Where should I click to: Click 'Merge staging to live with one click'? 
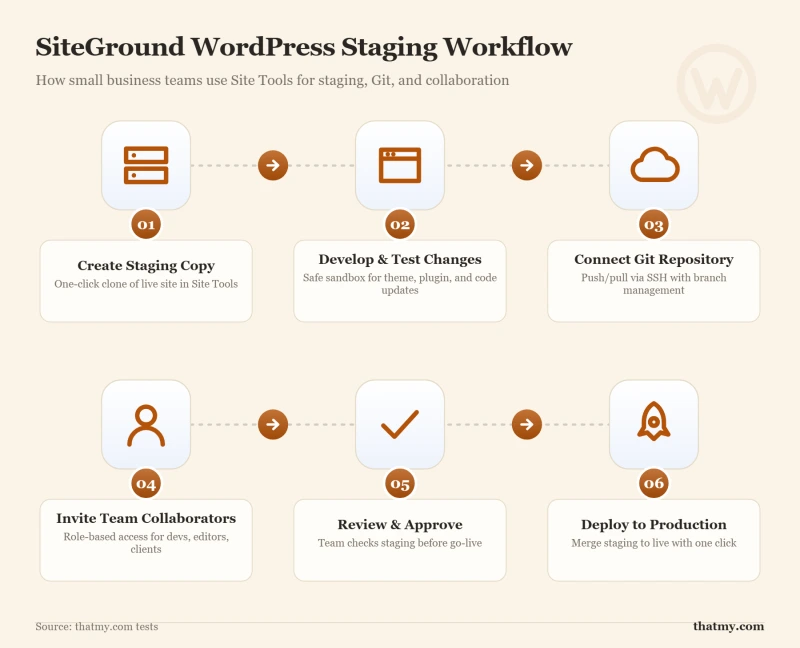654,543
